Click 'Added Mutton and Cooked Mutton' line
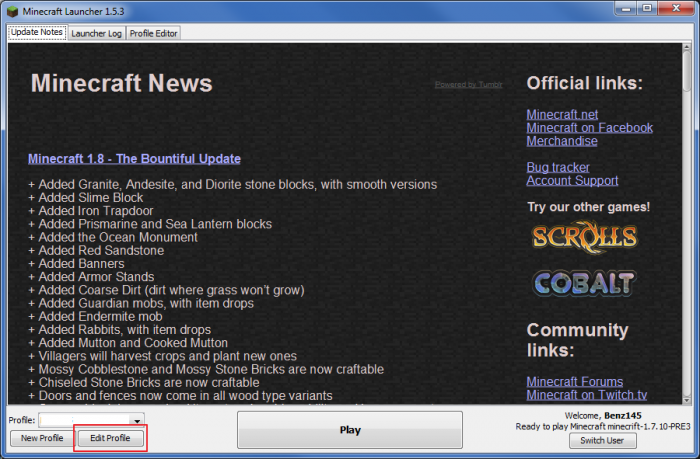Image resolution: width=700 pixels, height=459 pixels. [x=128, y=343]
